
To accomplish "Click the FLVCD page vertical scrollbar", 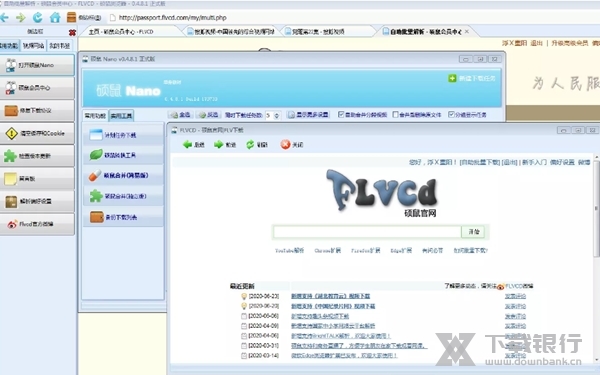I will [596, 209].
